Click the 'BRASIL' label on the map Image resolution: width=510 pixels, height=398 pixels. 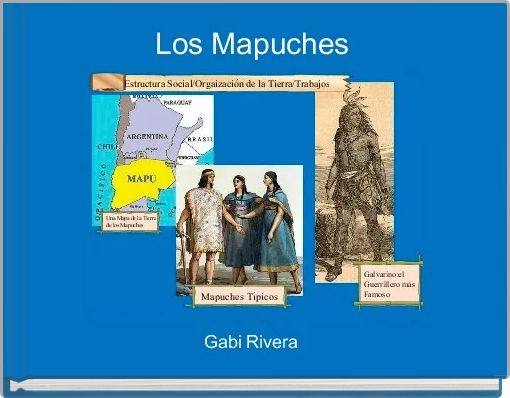tap(200, 139)
